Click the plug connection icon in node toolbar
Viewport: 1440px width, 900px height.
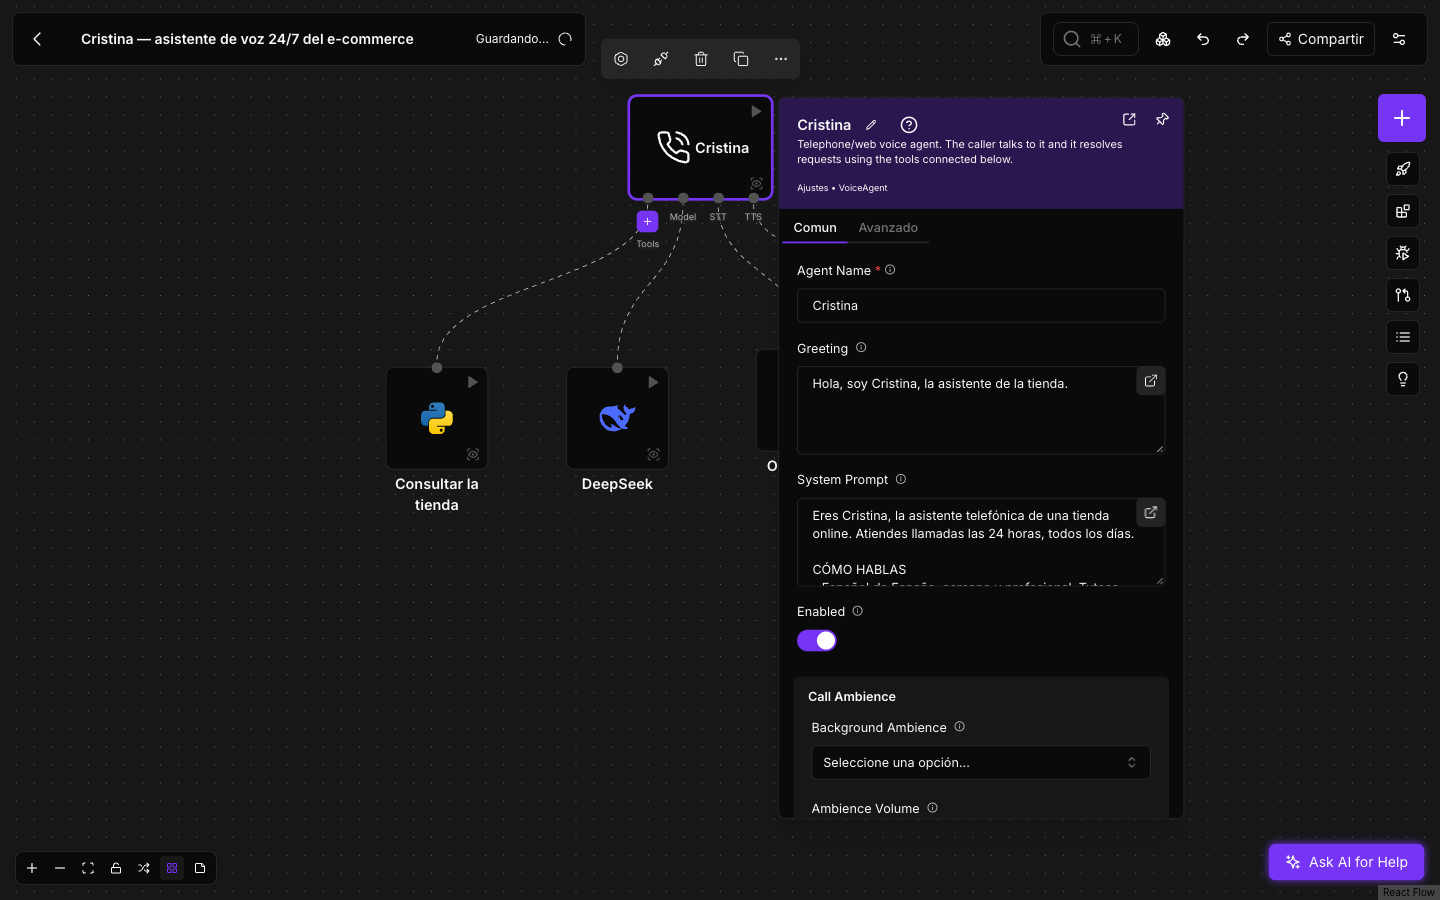coord(661,59)
